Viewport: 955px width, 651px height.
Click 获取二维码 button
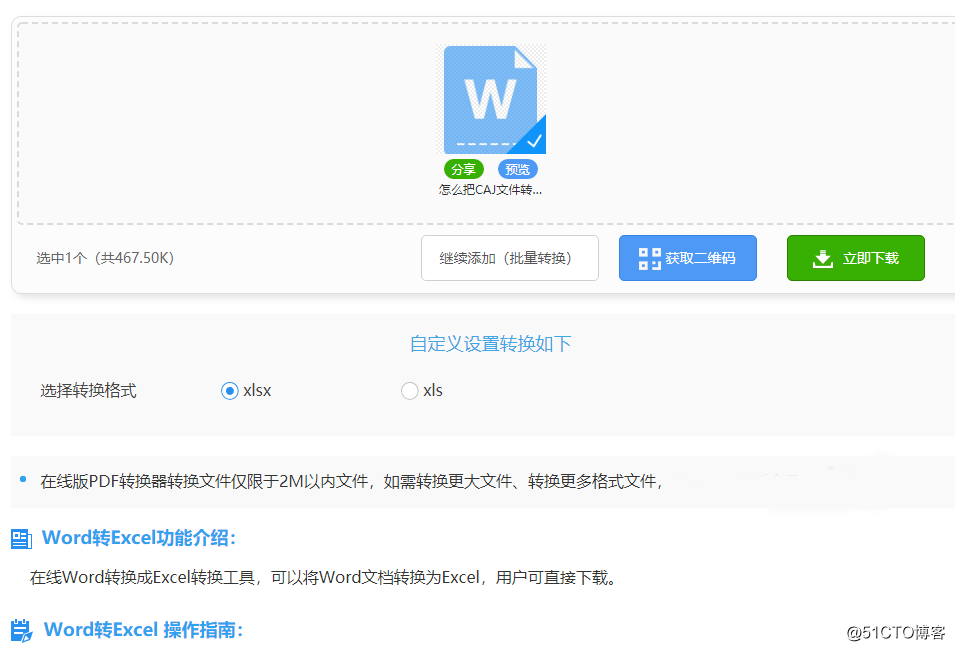[x=688, y=258]
